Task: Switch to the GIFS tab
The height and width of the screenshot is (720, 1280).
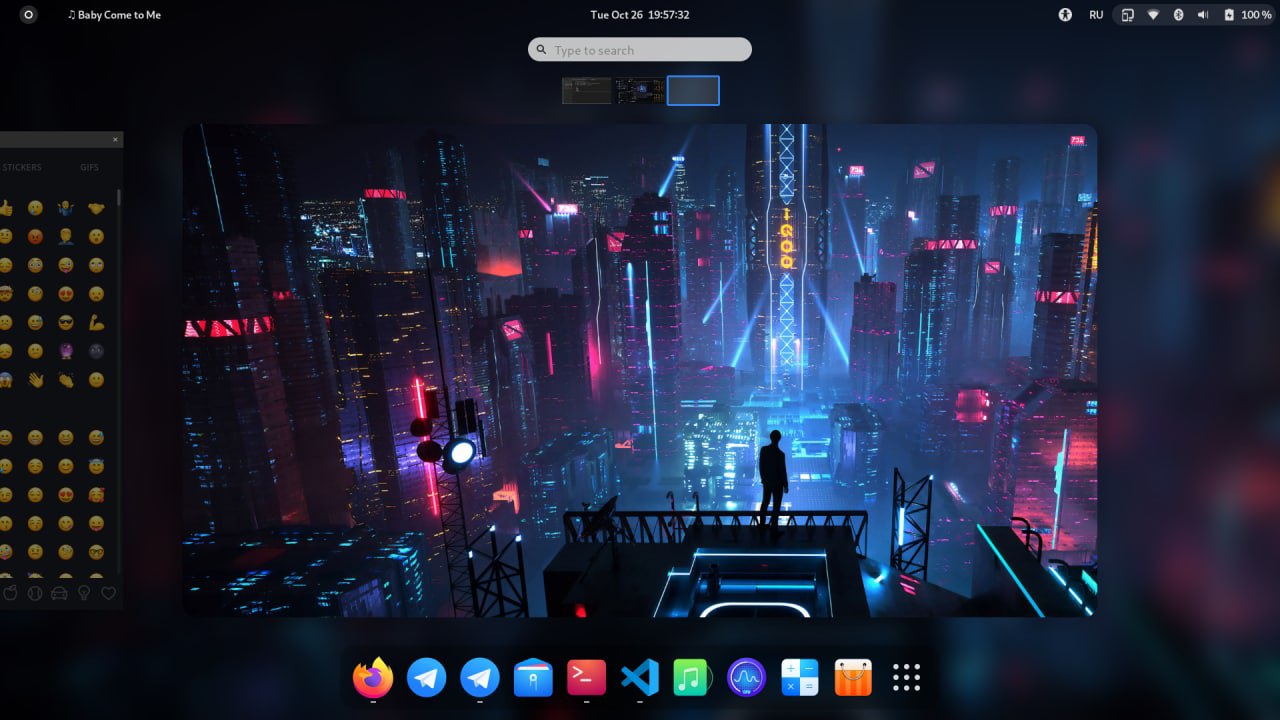Action: (x=90, y=167)
